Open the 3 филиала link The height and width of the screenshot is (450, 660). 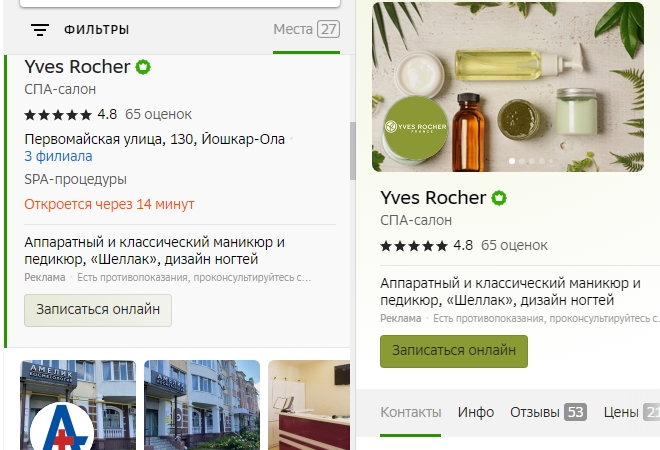58,156
